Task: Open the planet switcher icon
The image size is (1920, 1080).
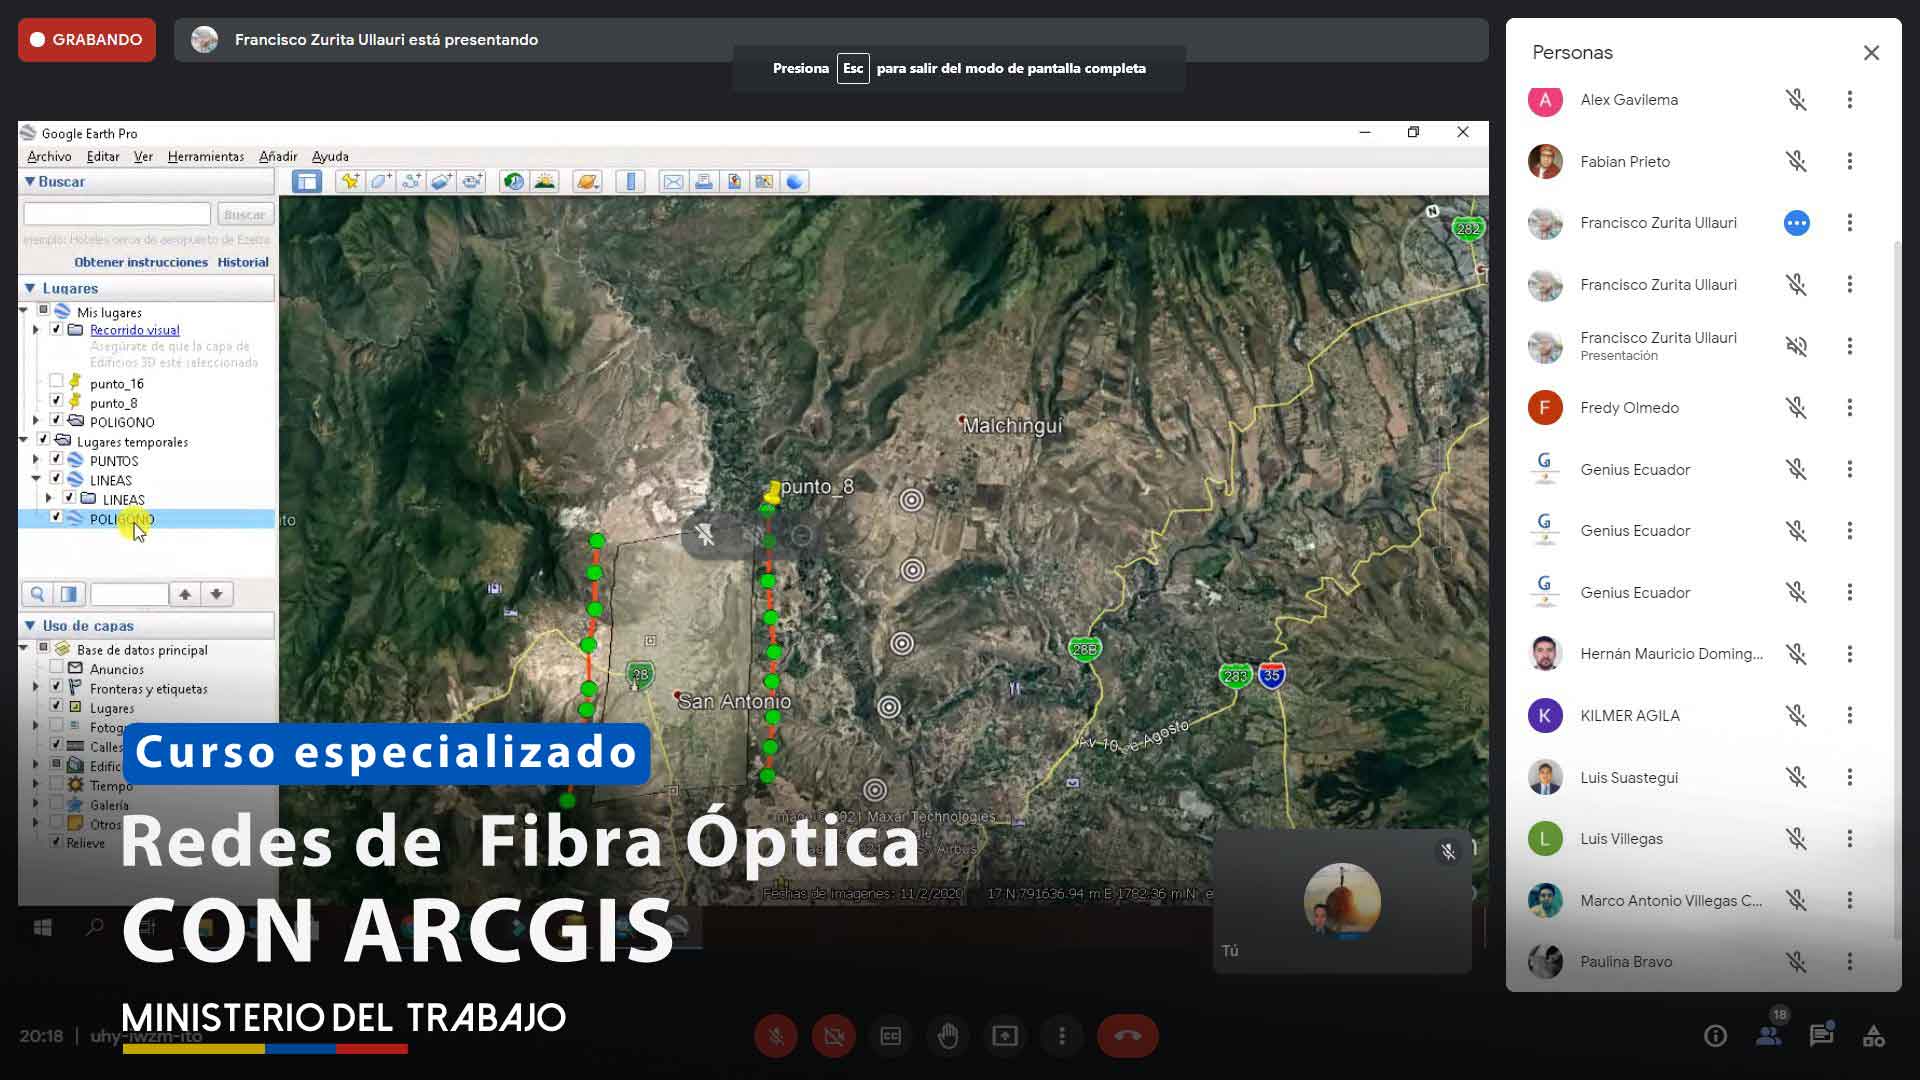Action: click(x=587, y=181)
